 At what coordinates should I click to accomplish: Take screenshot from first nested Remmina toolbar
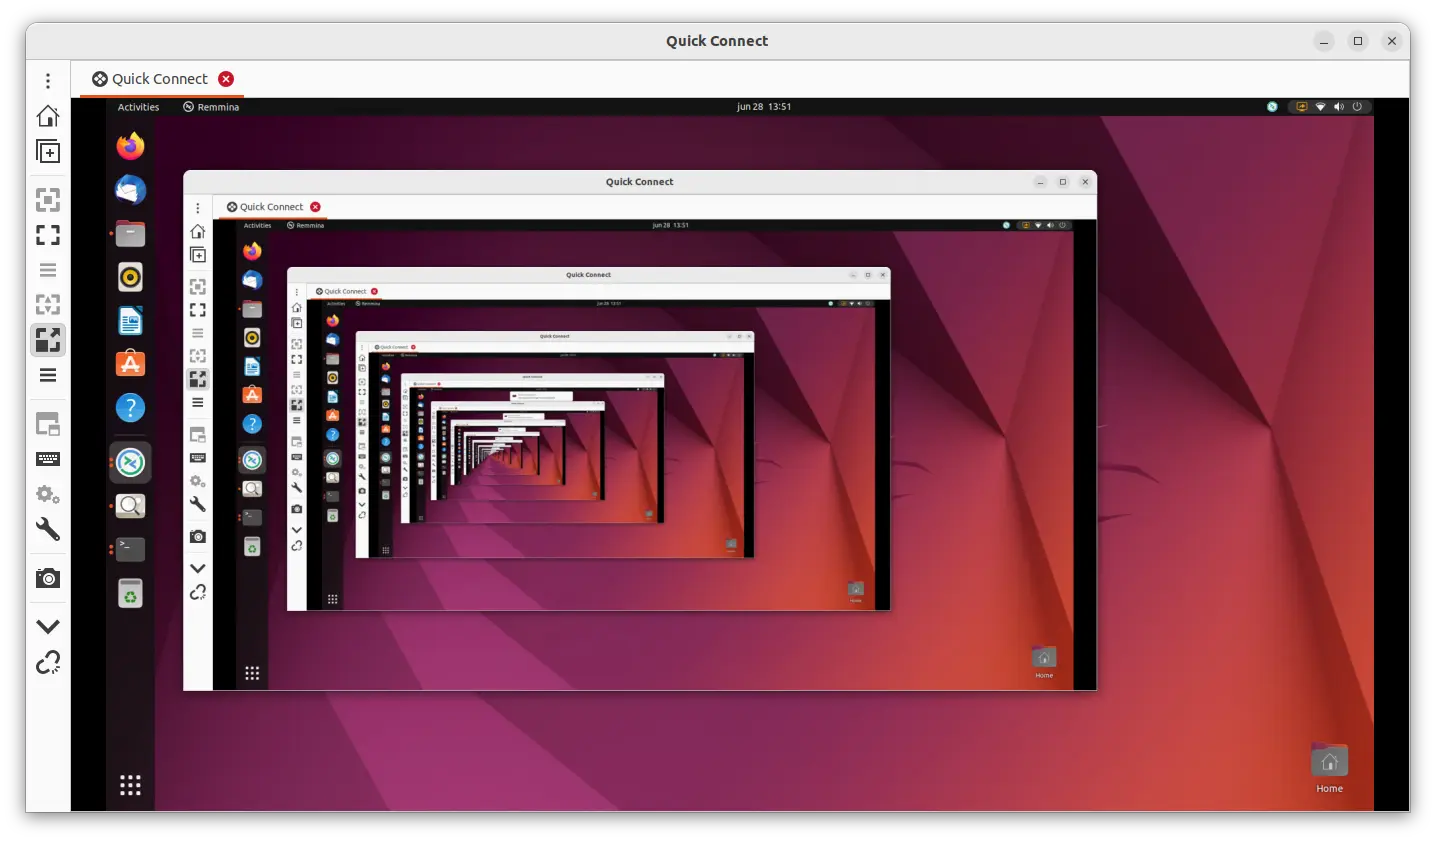(198, 537)
